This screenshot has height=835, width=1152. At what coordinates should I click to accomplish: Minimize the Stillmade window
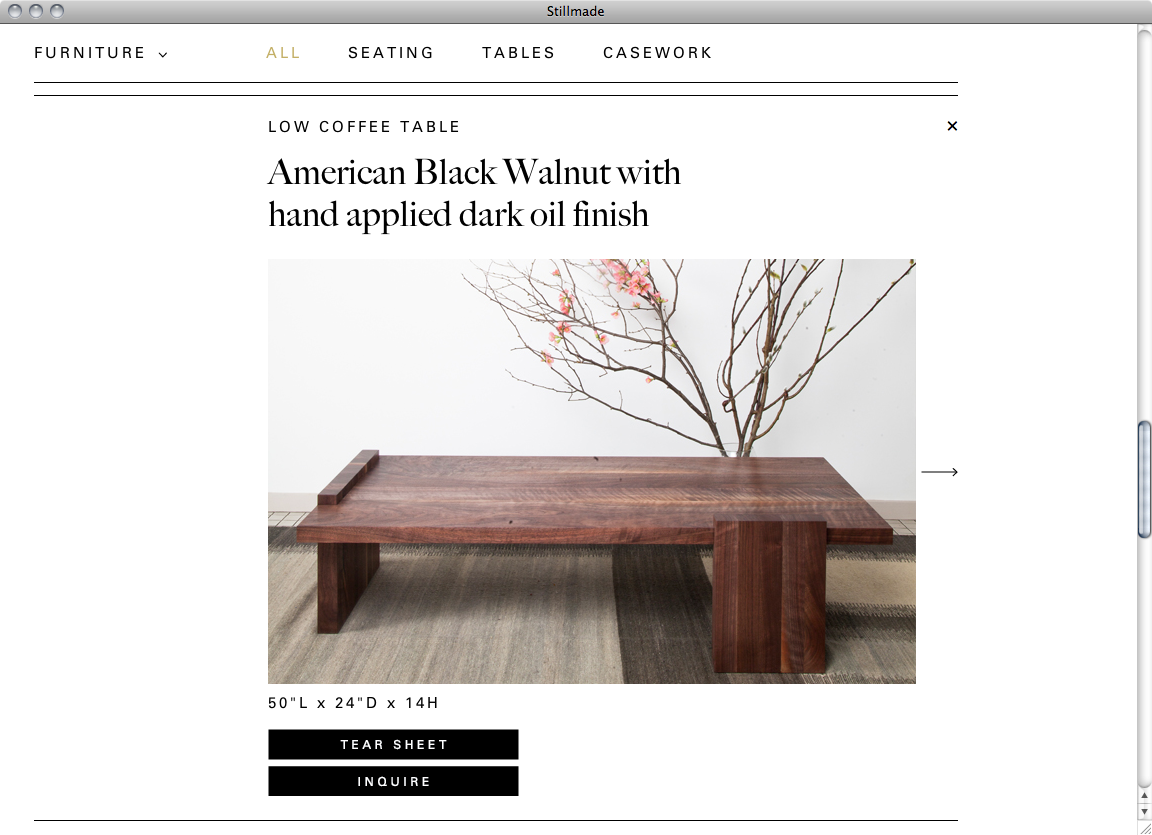click(x=35, y=11)
